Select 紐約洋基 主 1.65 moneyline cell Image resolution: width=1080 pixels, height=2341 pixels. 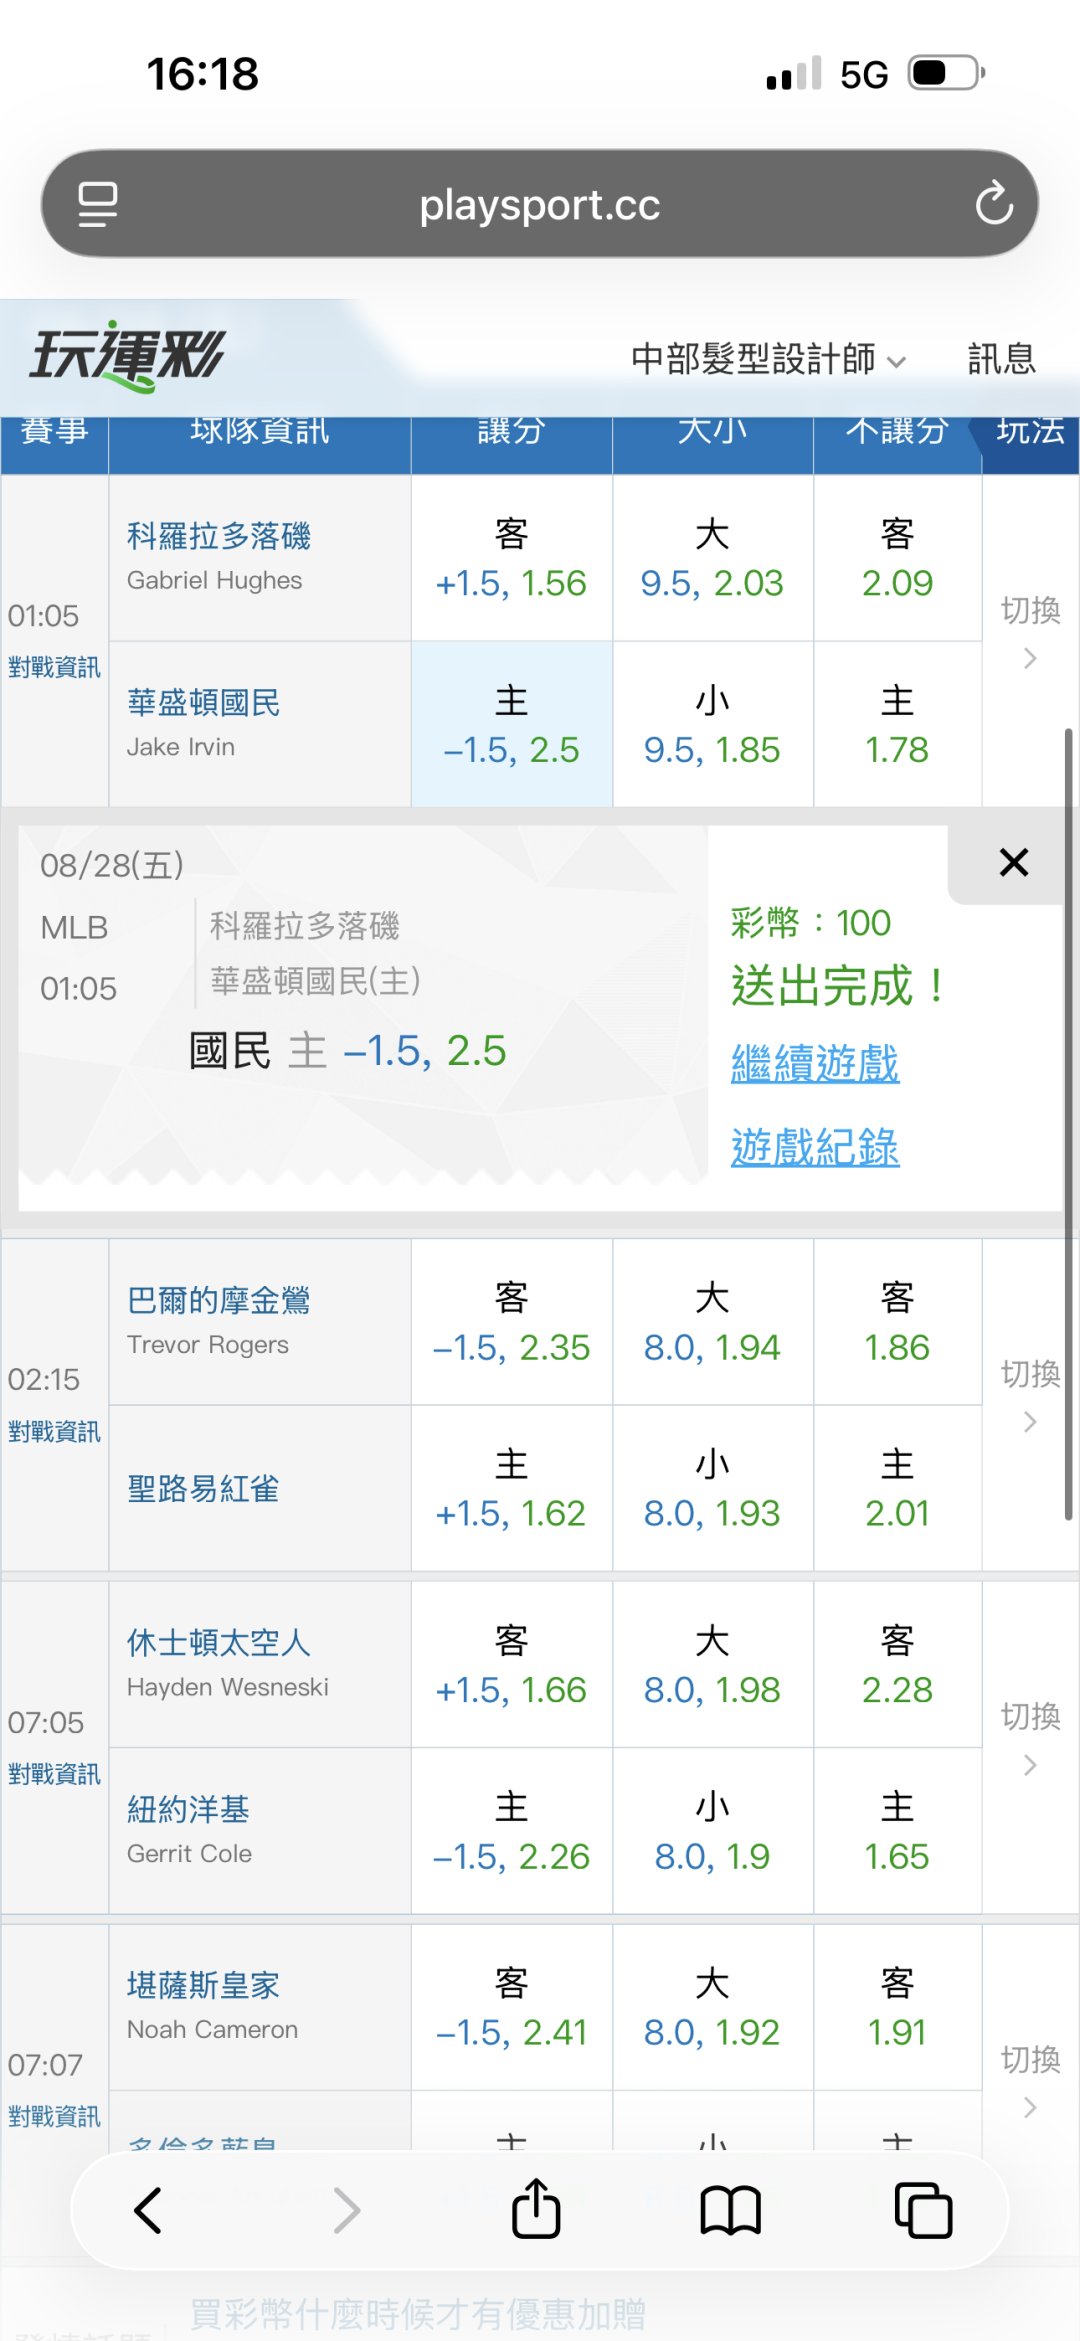(x=897, y=1831)
